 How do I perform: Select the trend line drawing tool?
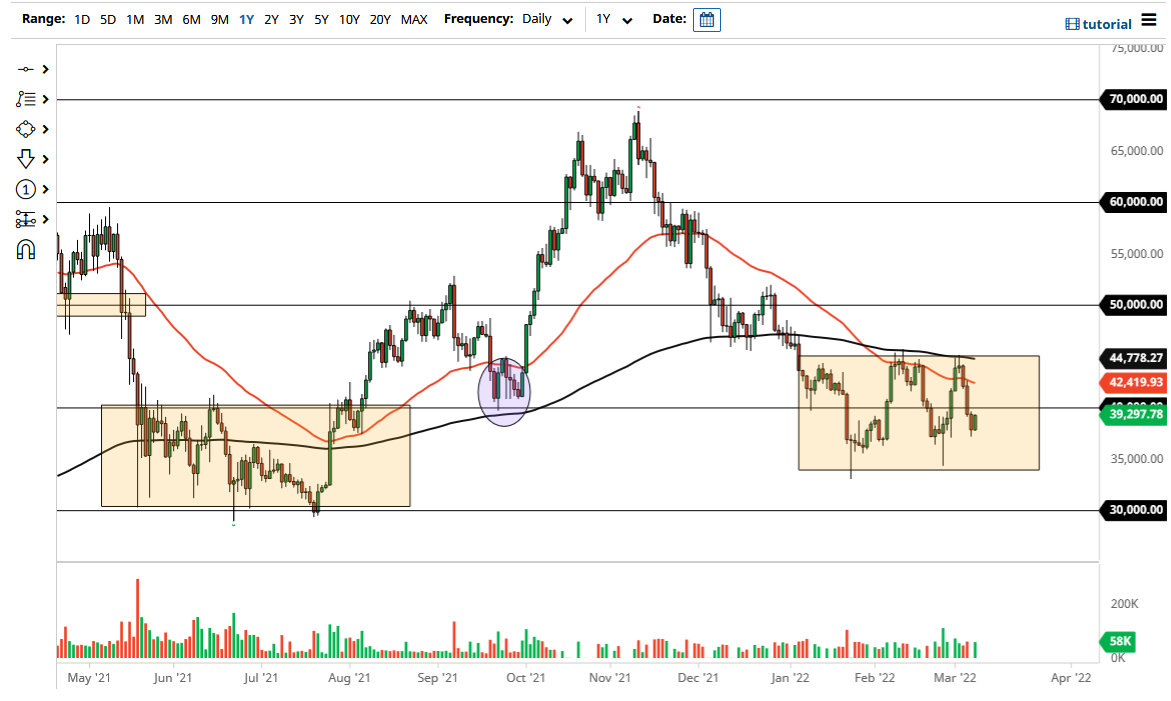point(25,70)
